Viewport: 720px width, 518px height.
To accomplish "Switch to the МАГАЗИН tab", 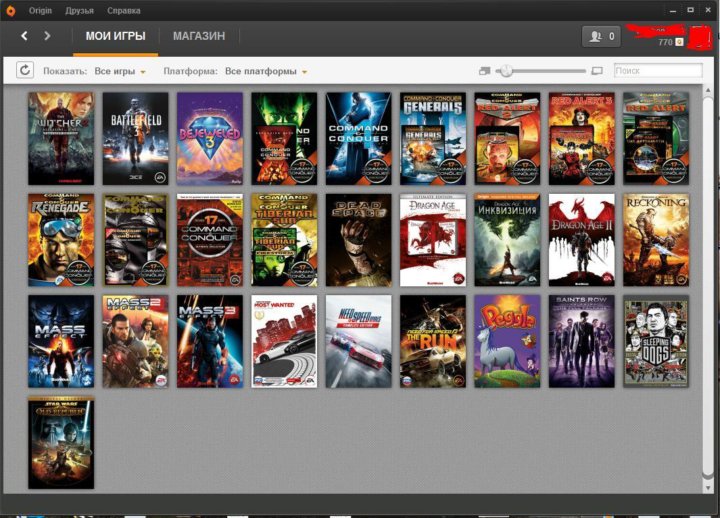I will click(199, 36).
